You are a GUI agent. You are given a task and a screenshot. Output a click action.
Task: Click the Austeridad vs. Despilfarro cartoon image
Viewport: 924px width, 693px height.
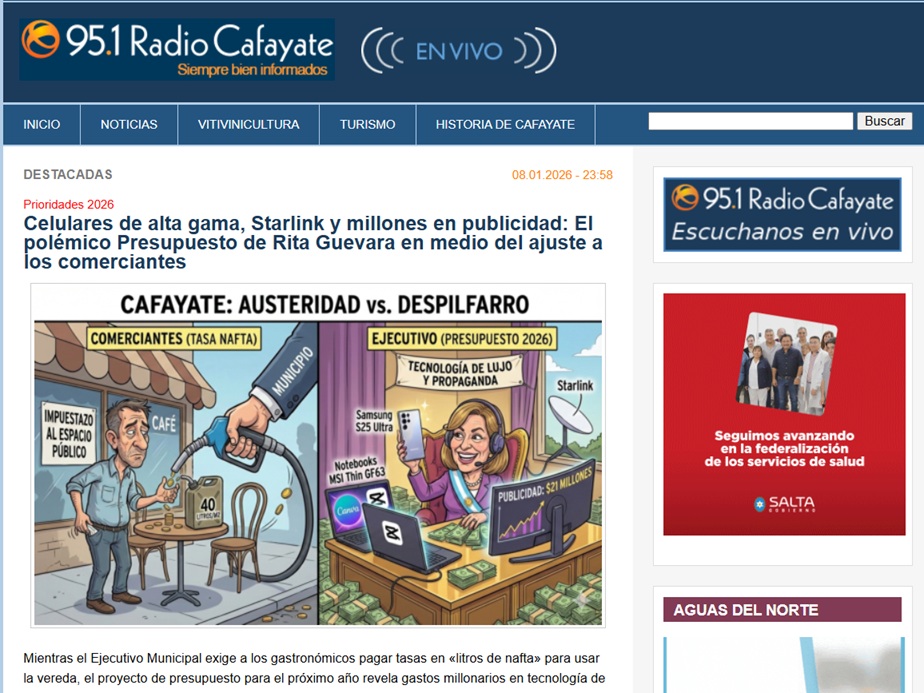[318, 455]
